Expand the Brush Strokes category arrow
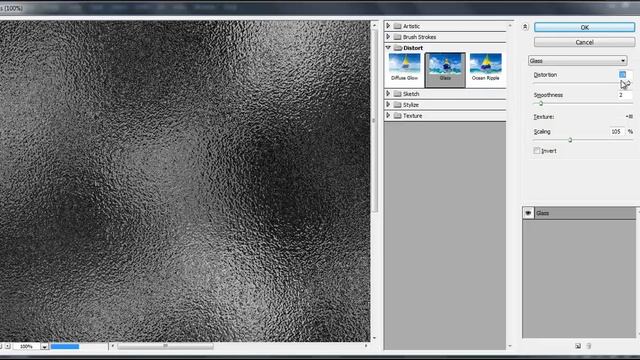Image resolution: width=640 pixels, height=360 pixels. (388, 37)
